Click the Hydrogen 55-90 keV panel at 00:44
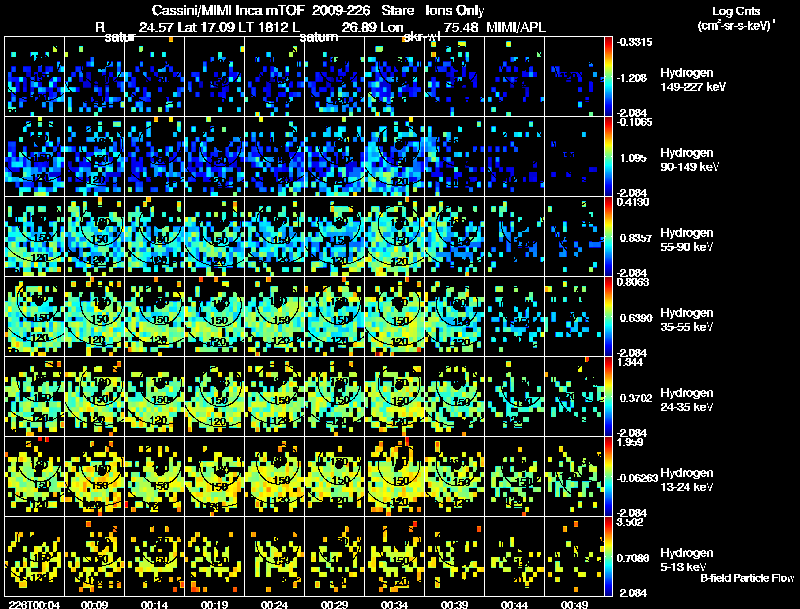The width and height of the screenshot is (800, 609). point(515,237)
